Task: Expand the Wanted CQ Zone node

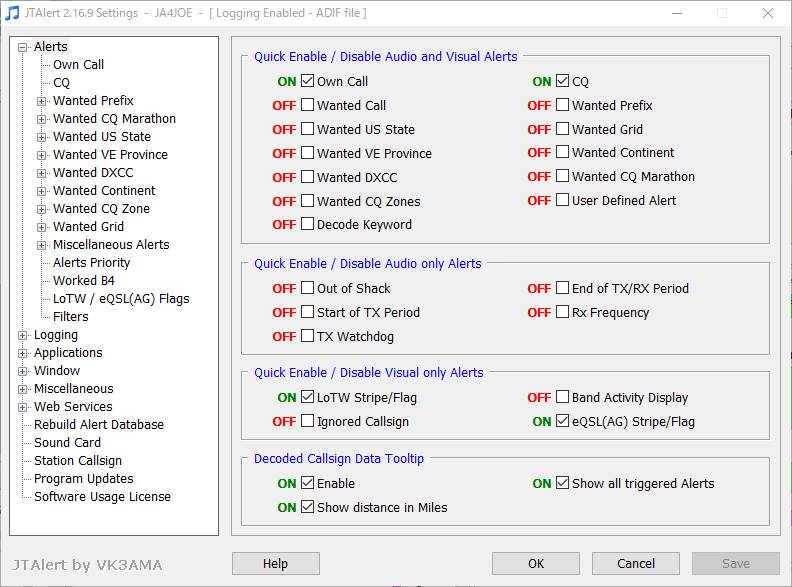Action: tap(41, 210)
